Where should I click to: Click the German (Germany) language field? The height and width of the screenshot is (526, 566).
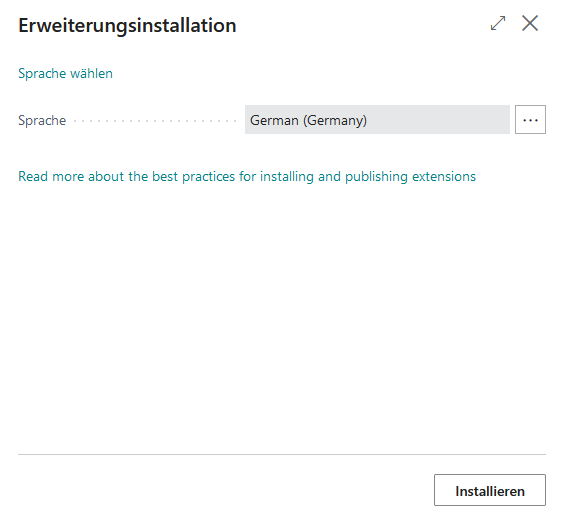coord(377,120)
